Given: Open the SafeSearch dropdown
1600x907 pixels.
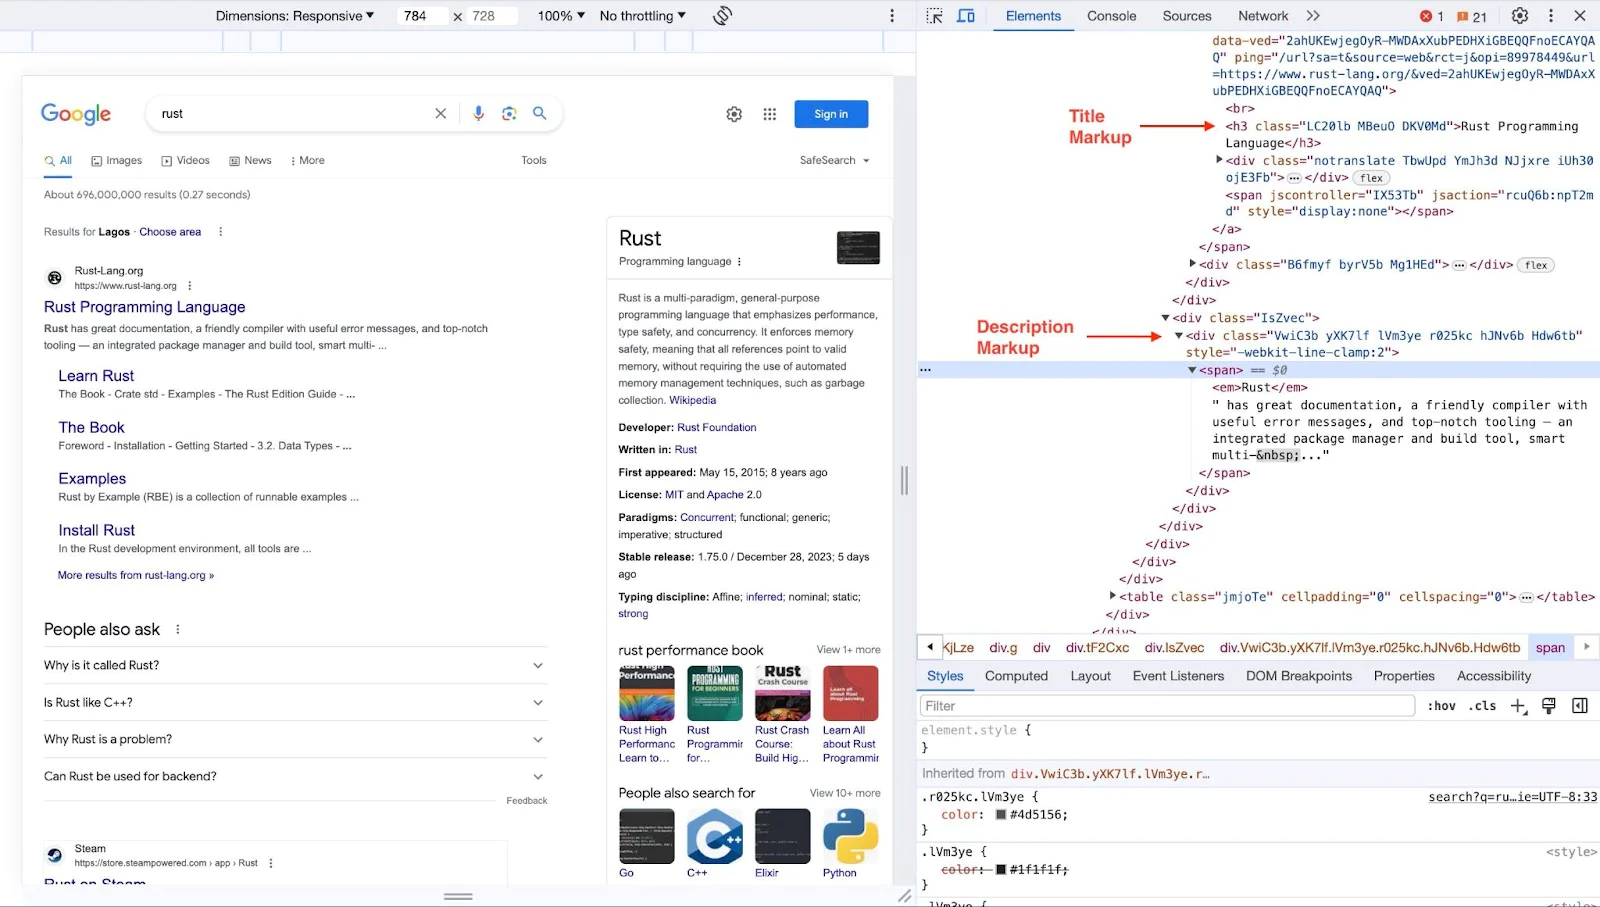Looking at the screenshot, I should coord(835,160).
